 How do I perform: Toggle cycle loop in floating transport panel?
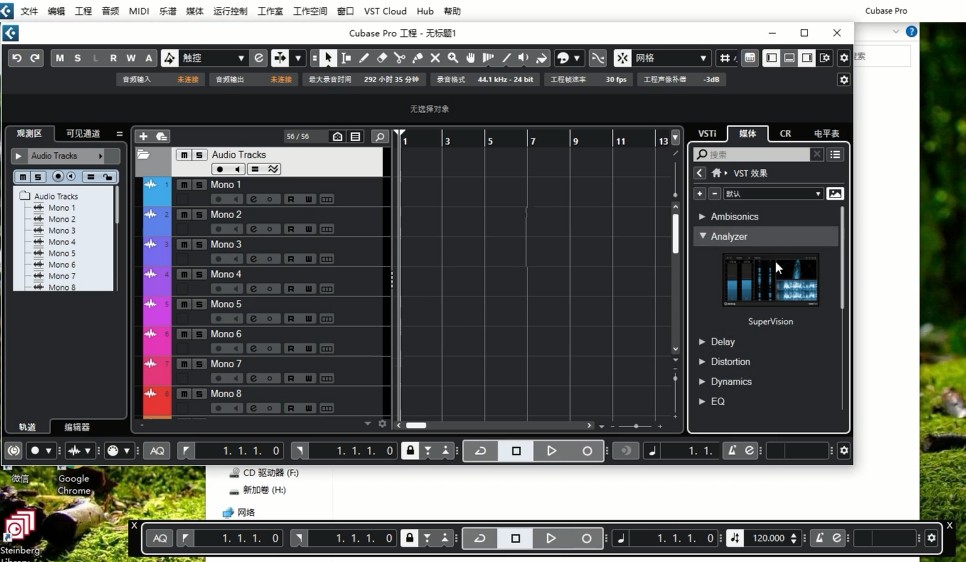(479, 539)
